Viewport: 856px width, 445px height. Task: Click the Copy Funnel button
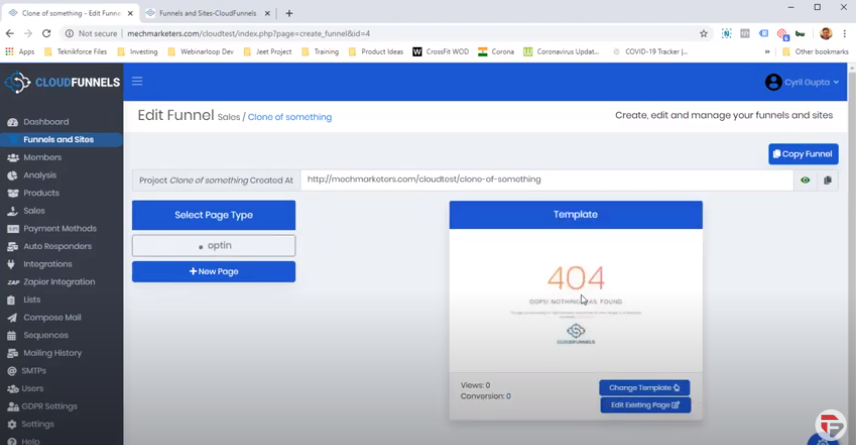[803, 154]
